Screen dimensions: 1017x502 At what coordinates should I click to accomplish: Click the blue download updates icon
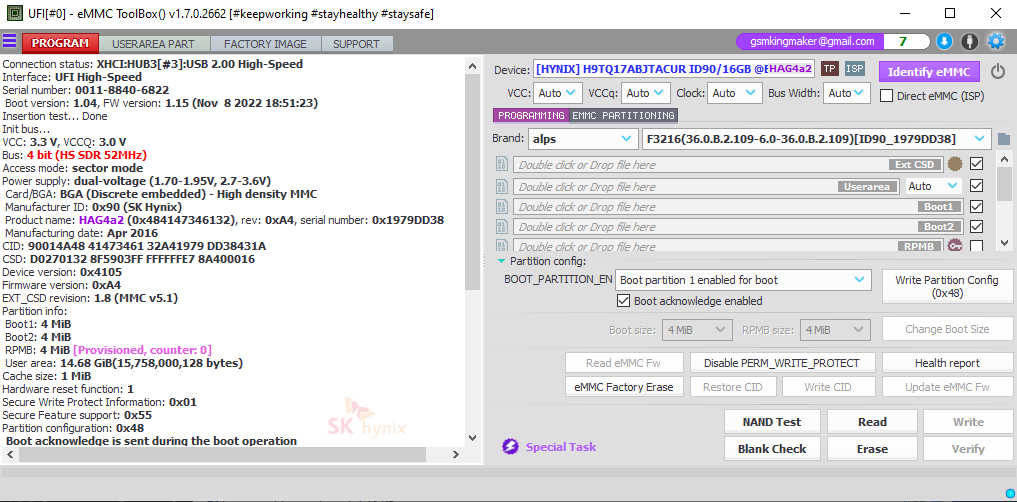click(x=944, y=42)
